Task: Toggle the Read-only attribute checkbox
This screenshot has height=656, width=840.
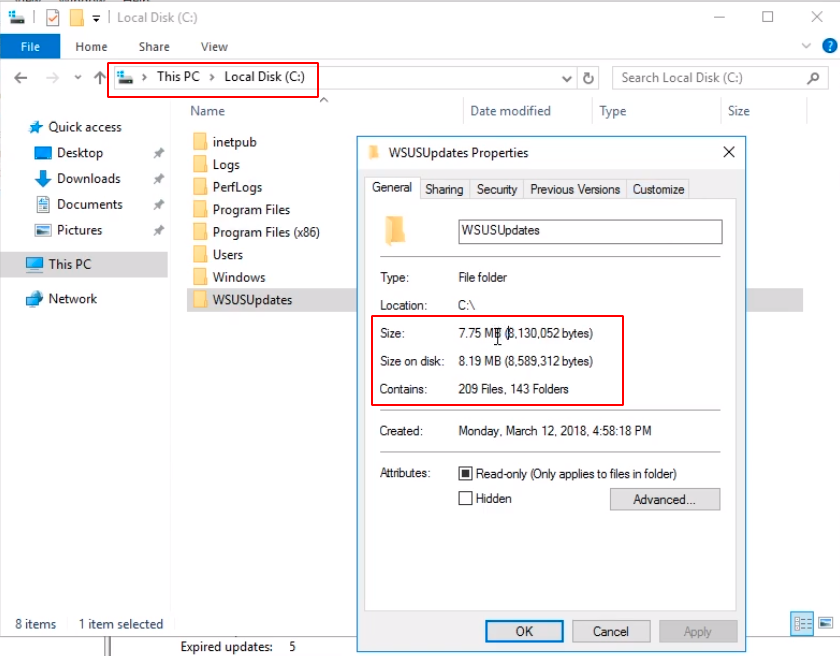Action: coord(465,473)
